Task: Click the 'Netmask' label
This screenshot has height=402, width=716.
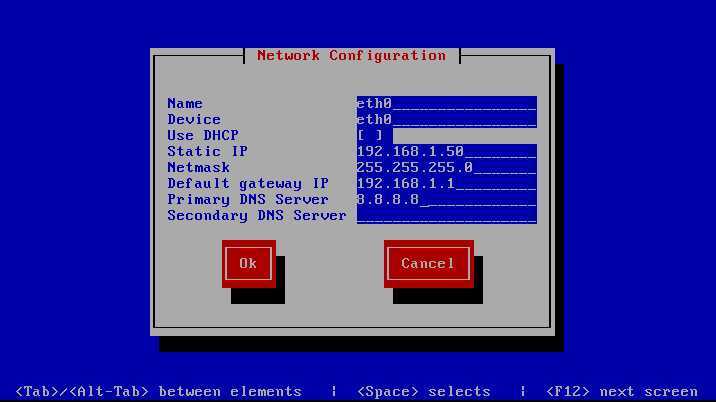Action: point(198,167)
